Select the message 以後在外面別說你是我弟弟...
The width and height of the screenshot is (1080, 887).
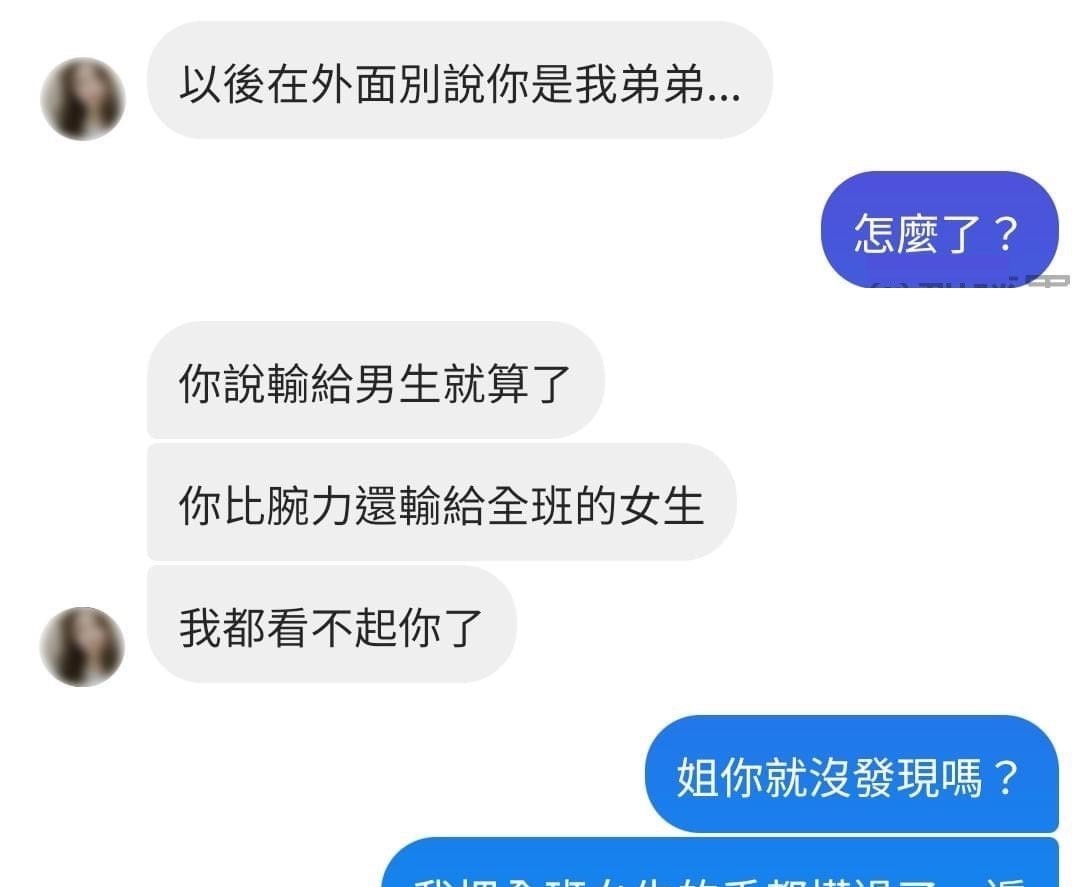click(459, 80)
